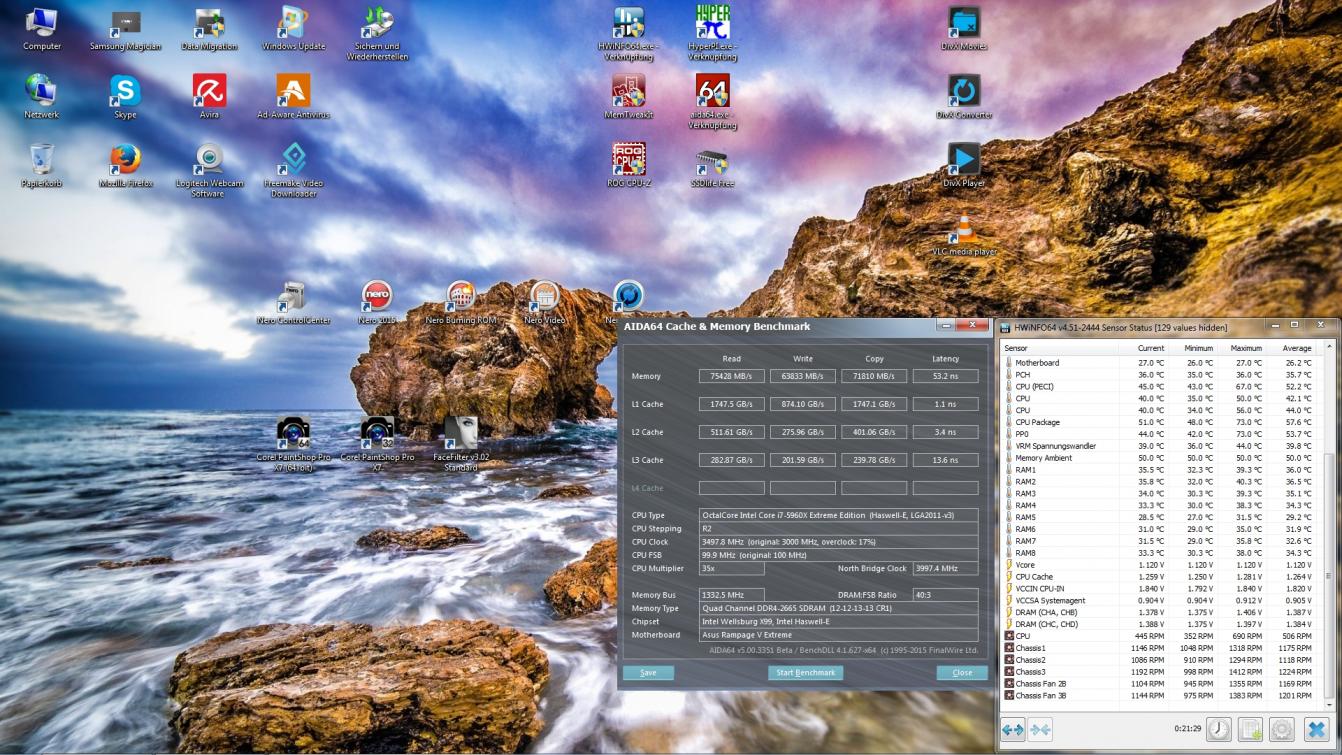Launch Samsung Magician shortcut
The image size is (1342, 755).
[x=125, y=28]
